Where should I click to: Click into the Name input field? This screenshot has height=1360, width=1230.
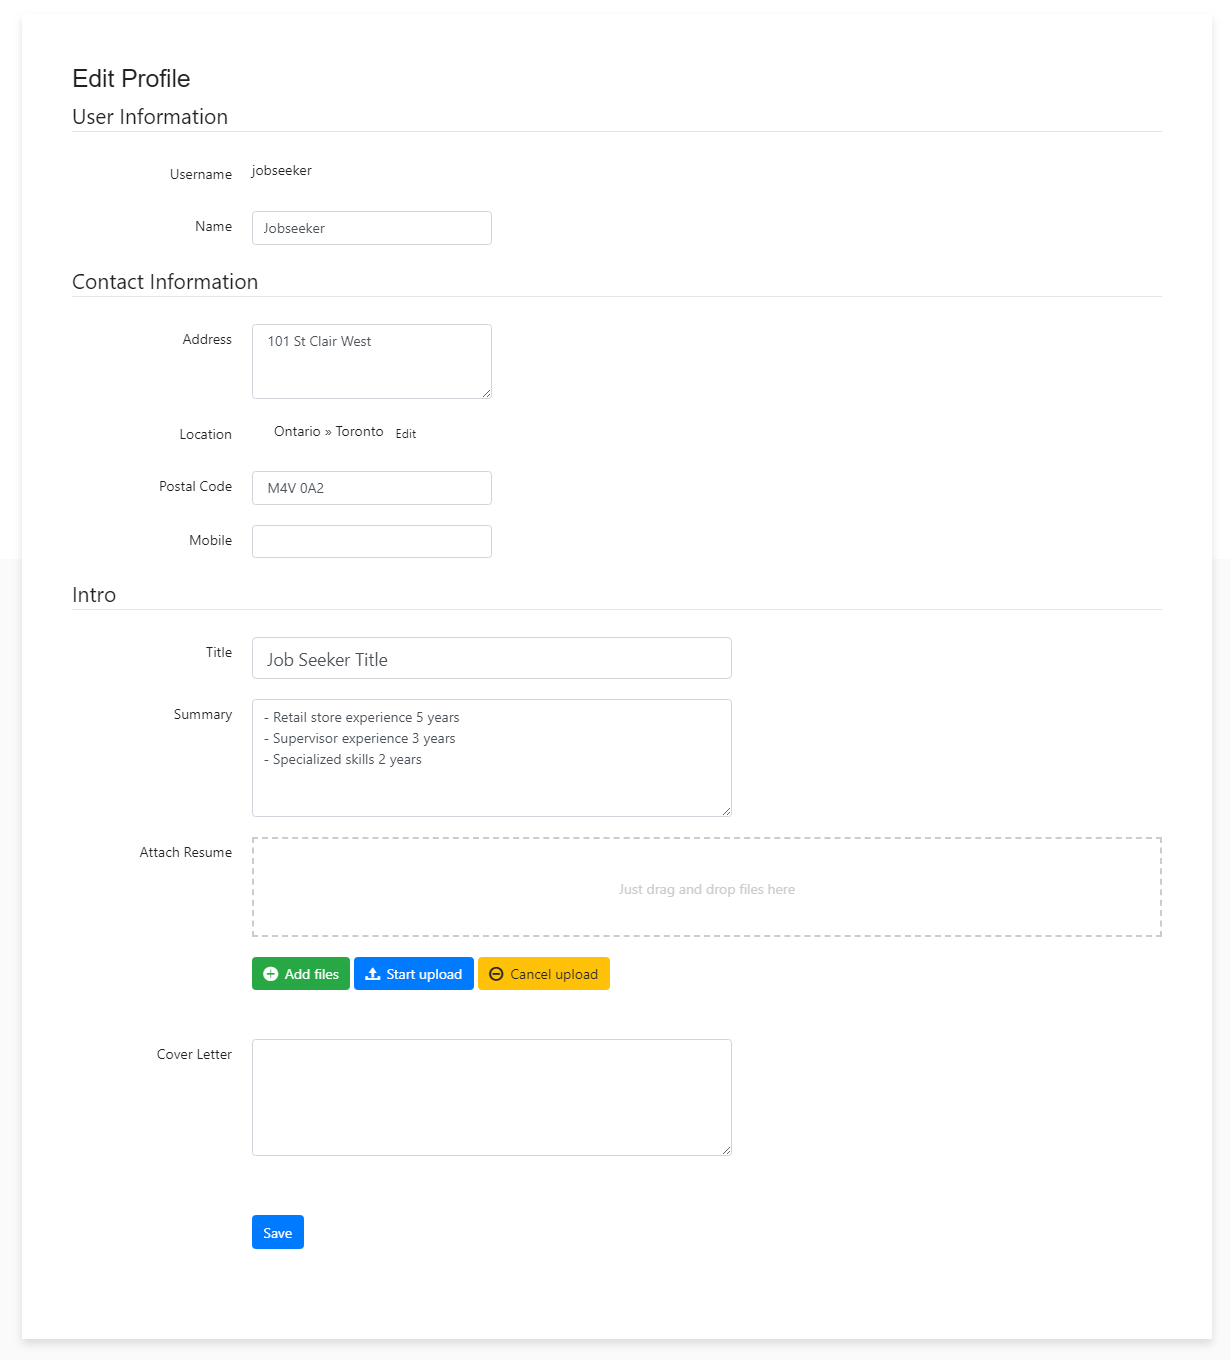click(x=371, y=228)
